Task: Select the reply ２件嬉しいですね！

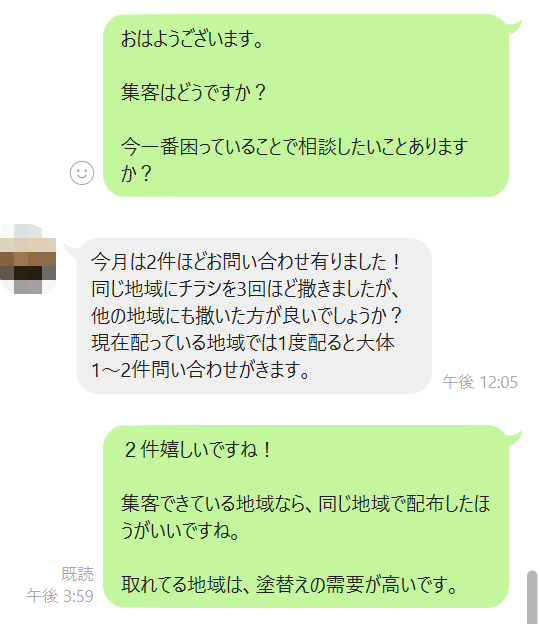Action: point(197,450)
